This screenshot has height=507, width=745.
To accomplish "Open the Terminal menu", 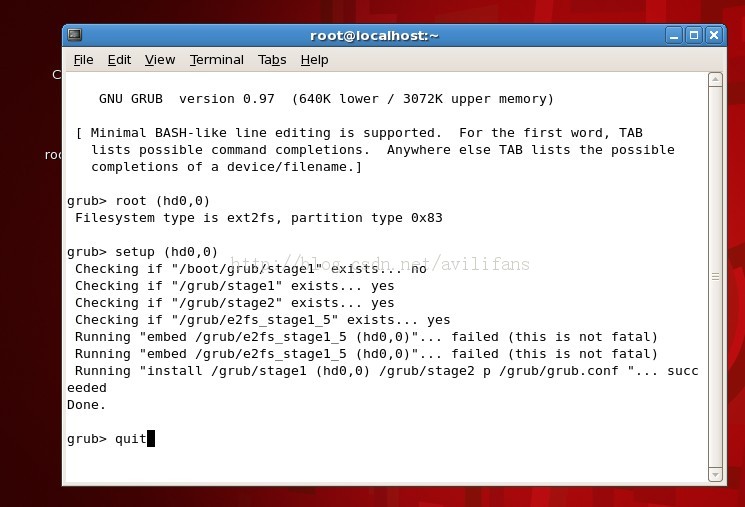I will pos(217,60).
